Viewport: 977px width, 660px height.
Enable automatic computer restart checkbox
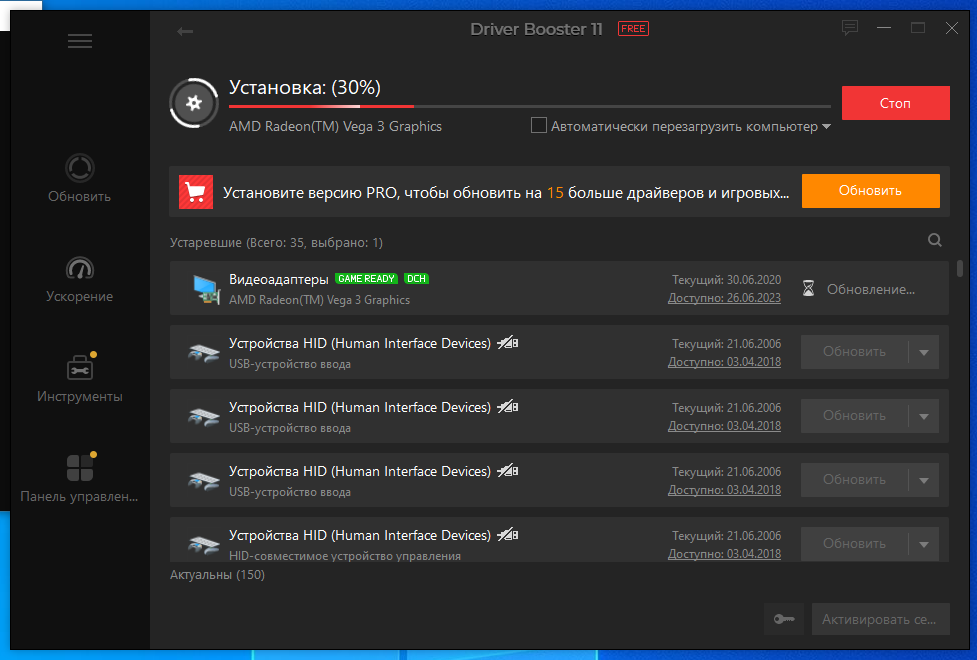538,125
